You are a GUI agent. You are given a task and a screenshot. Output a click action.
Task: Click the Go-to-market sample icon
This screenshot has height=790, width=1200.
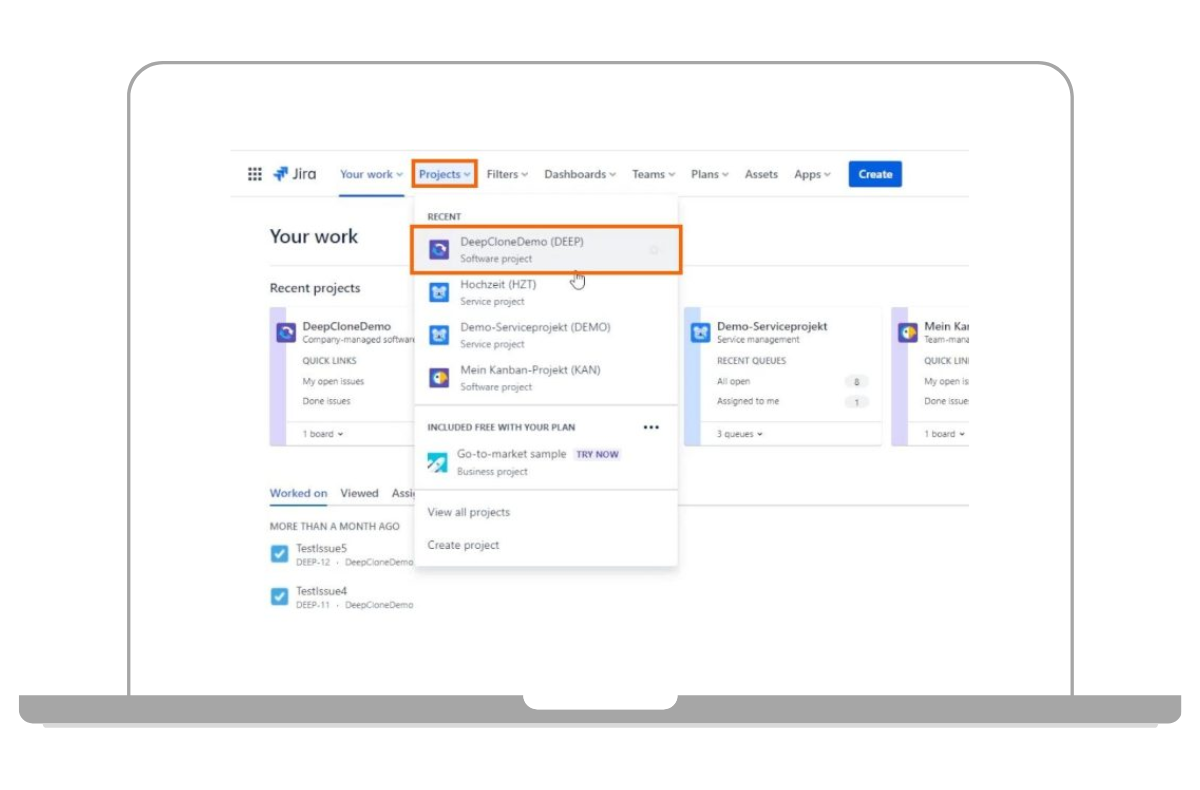(438, 462)
